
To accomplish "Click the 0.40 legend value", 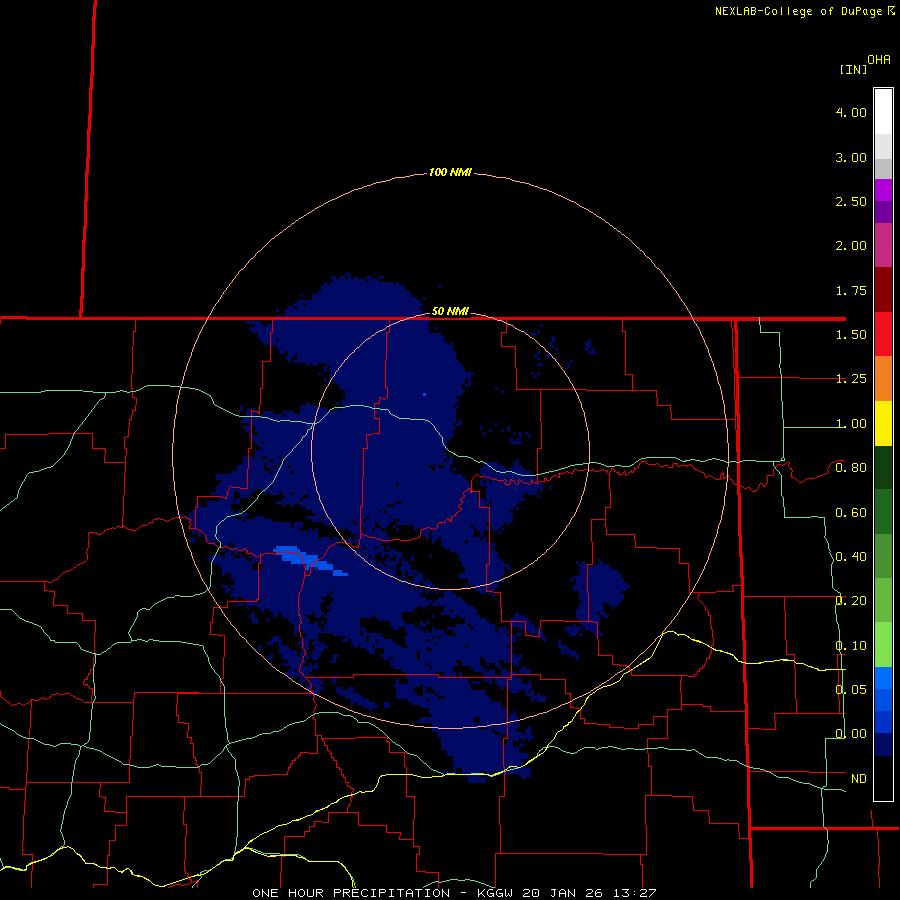I will (x=851, y=557).
